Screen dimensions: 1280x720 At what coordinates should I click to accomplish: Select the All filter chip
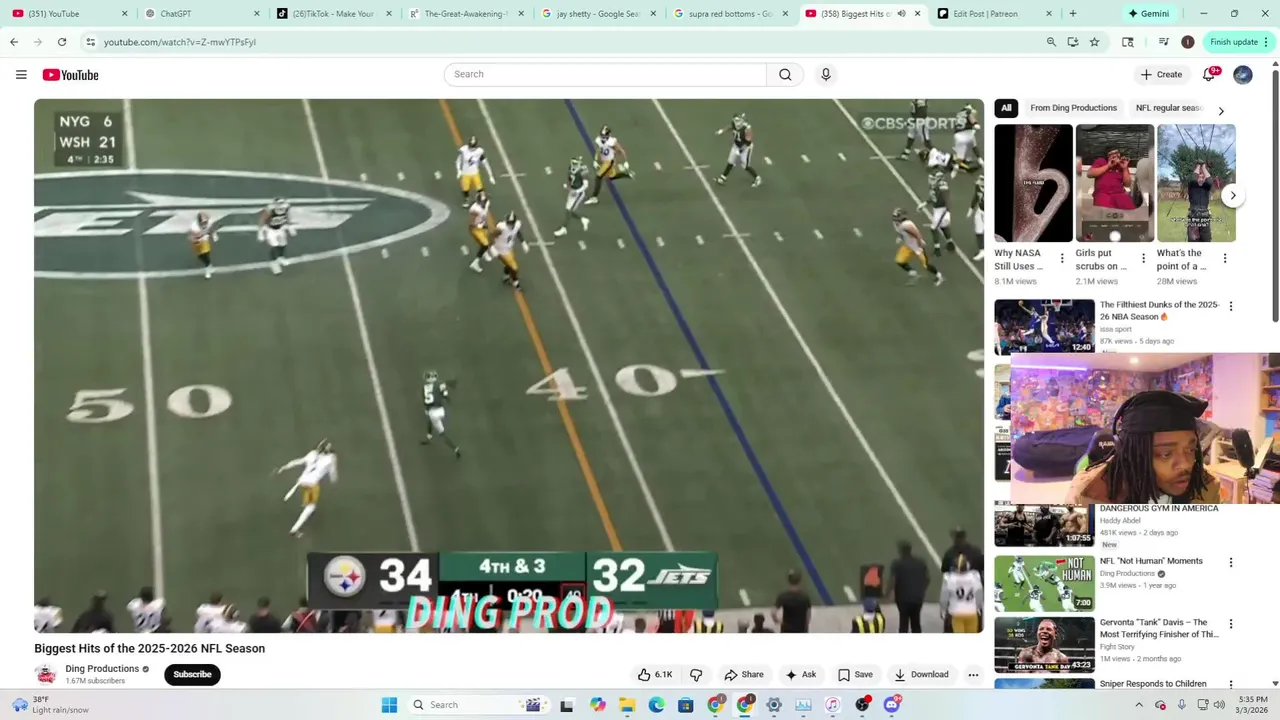click(x=1006, y=108)
